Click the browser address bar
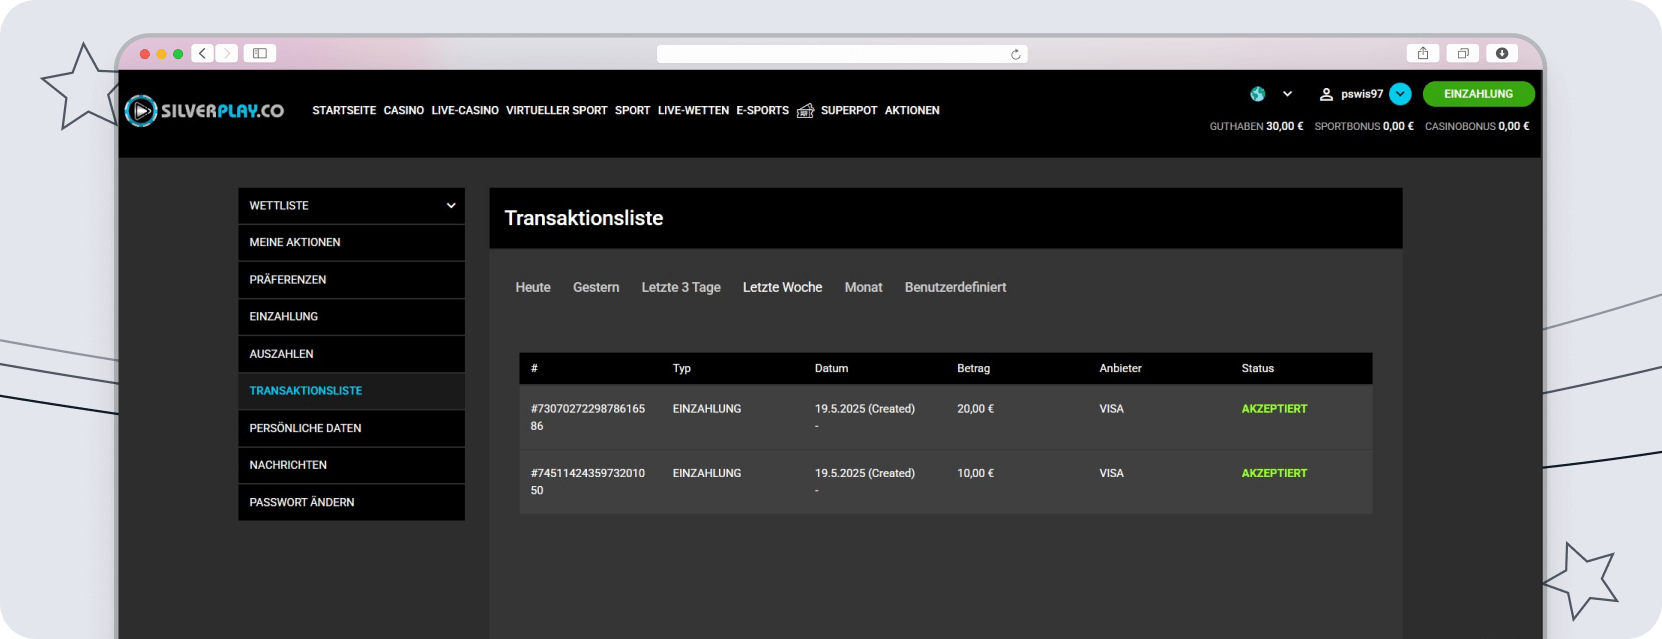 (842, 54)
